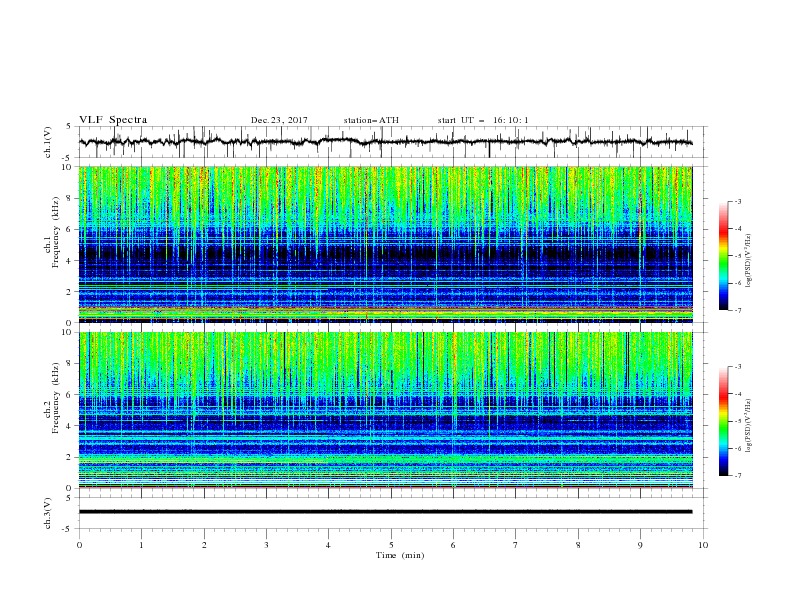Click the ch.2 colorbar "-5" tick value
Viewport: 792px width, 612px height.
738,421
